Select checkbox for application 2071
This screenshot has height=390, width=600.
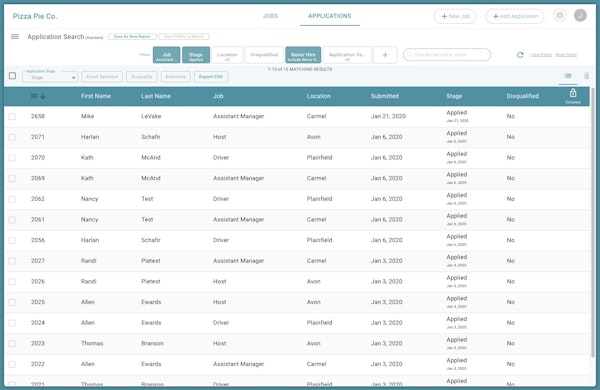point(12,137)
